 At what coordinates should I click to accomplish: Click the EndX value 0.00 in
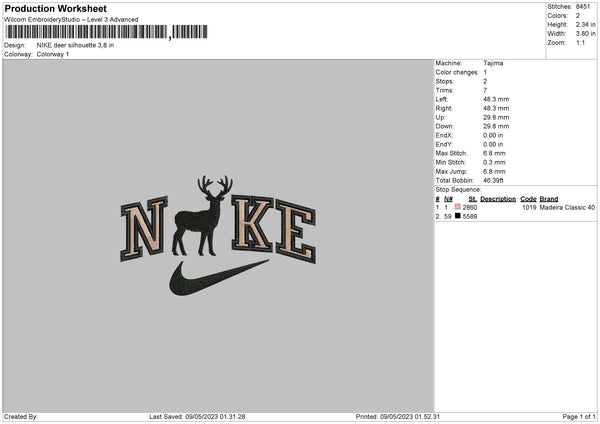point(493,135)
